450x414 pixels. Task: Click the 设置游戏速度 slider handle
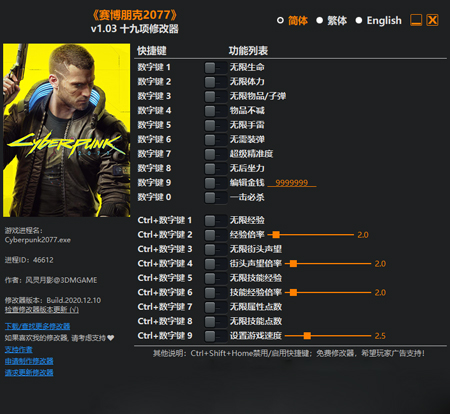click(307, 336)
